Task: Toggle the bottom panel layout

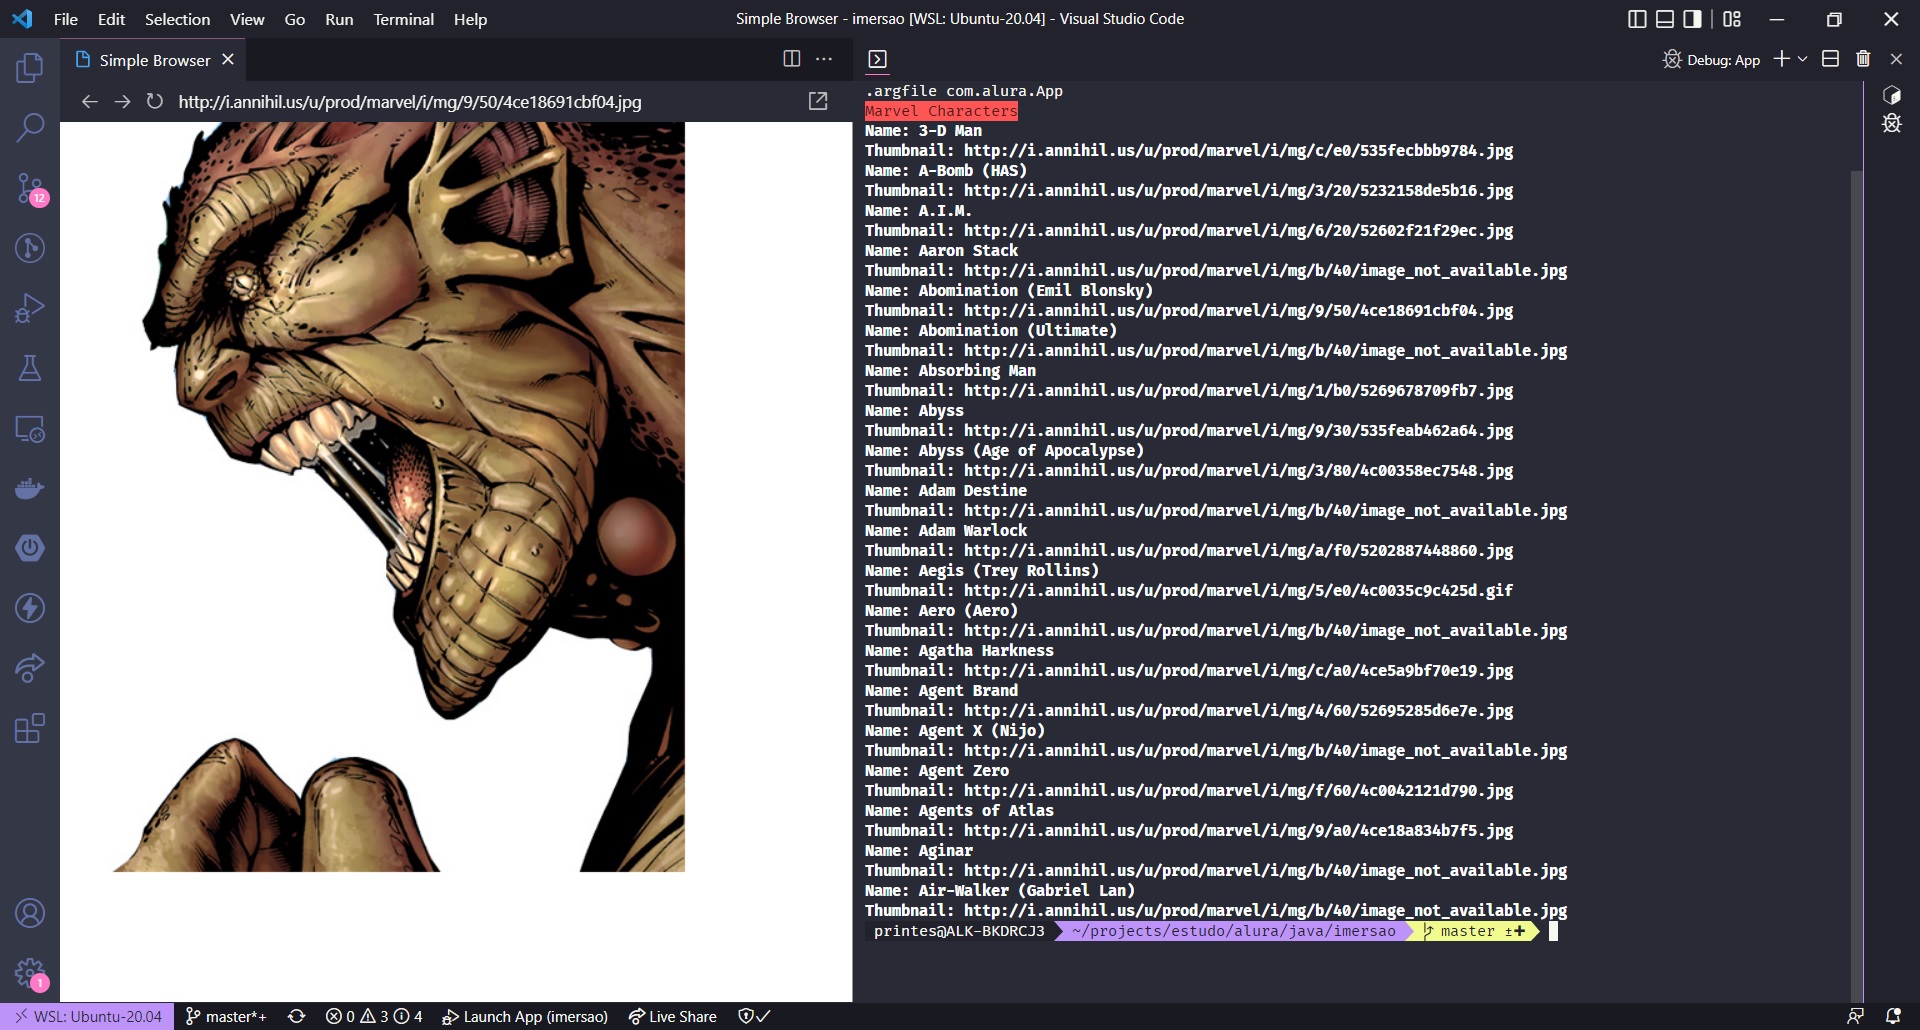Action: pyautogui.click(x=1665, y=19)
